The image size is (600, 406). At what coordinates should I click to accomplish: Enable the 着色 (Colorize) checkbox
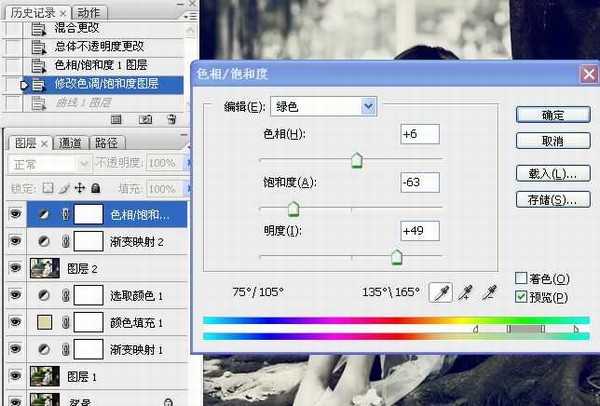point(521,278)
